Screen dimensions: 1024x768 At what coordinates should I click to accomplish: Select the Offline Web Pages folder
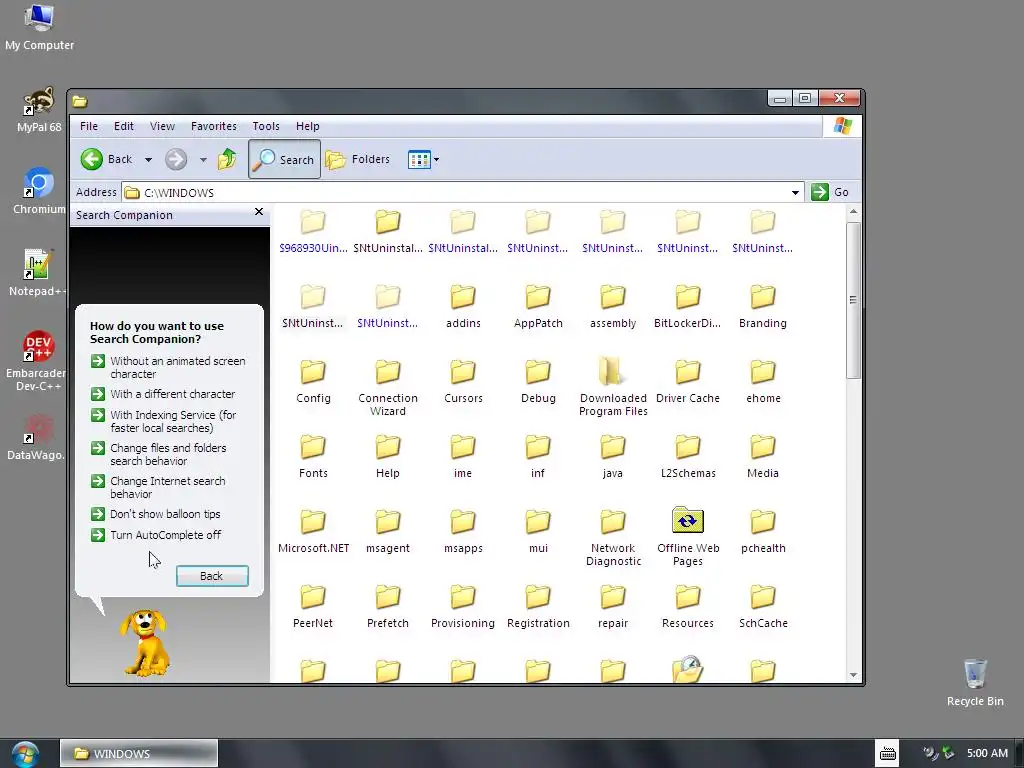click(x=688, y=537)
